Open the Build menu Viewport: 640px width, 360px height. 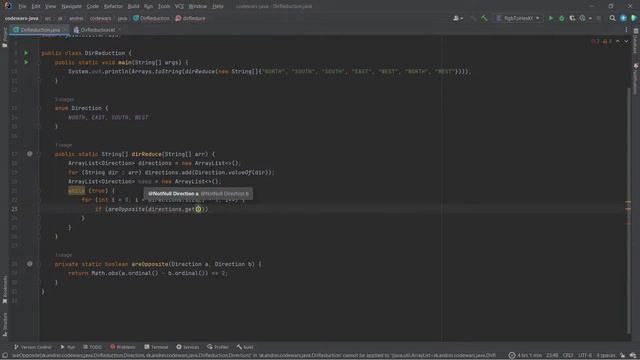[133, 7]
